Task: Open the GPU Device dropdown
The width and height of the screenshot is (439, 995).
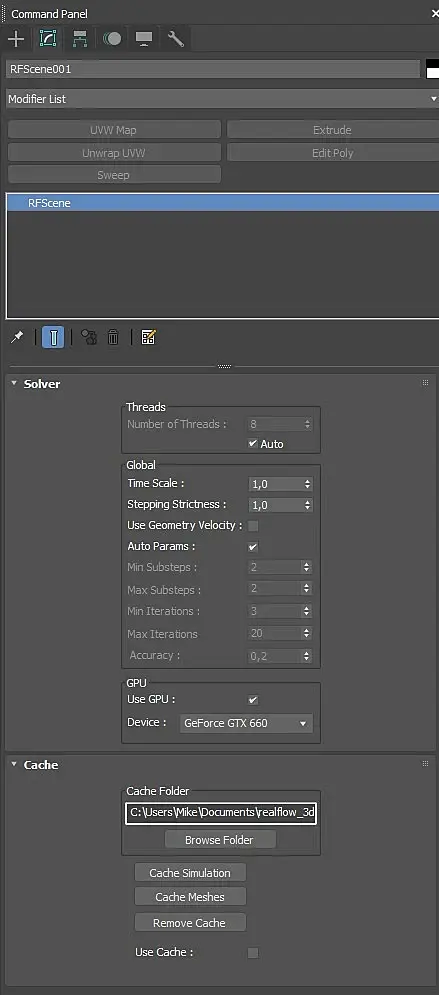Action: click(x=246, y=723)
